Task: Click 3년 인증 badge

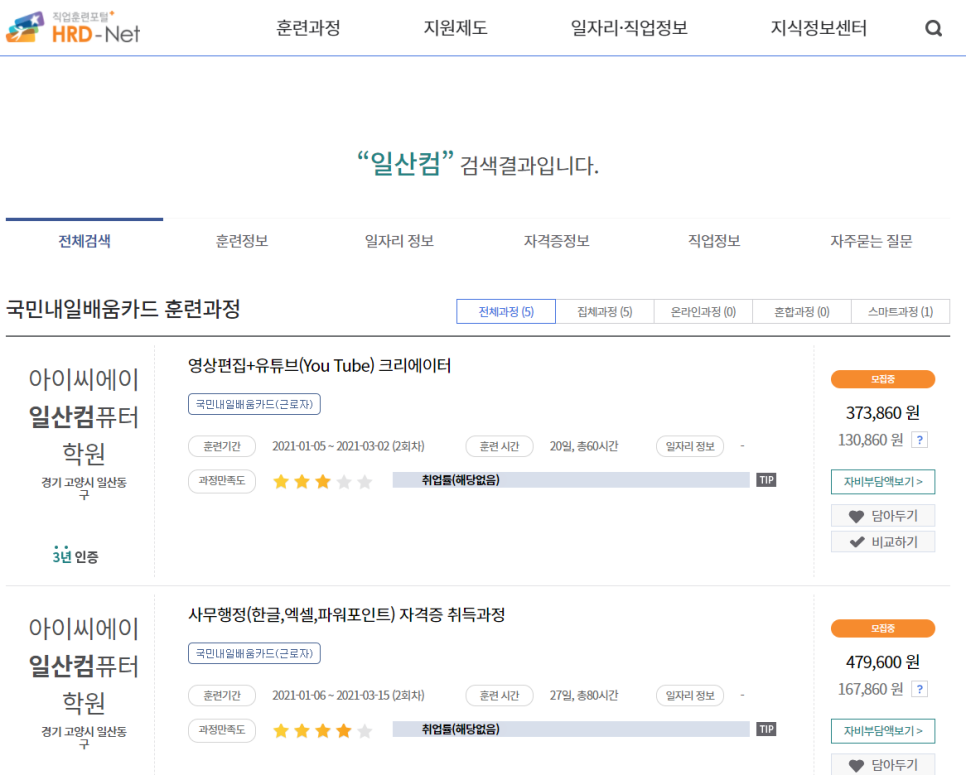Action: click(x=75, y=556)
